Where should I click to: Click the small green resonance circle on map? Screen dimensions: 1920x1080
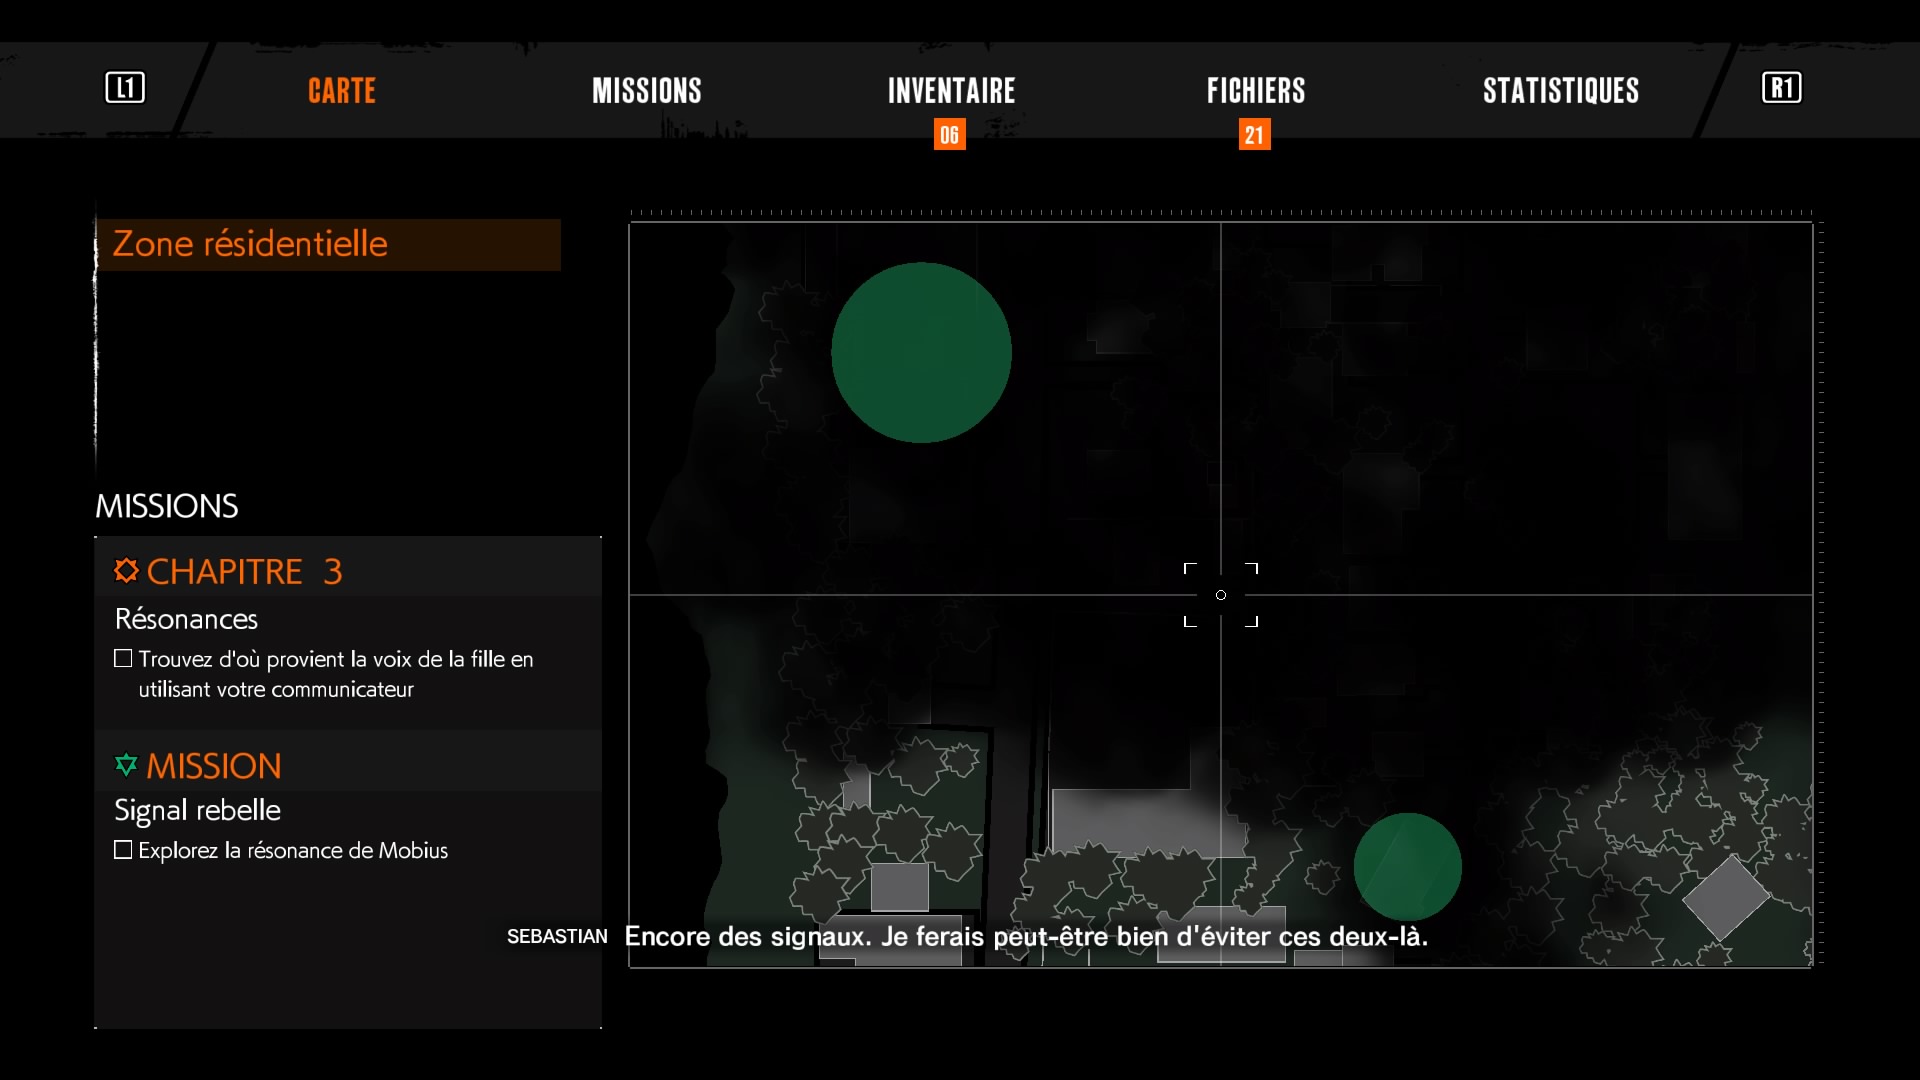tap(1407, 867)
